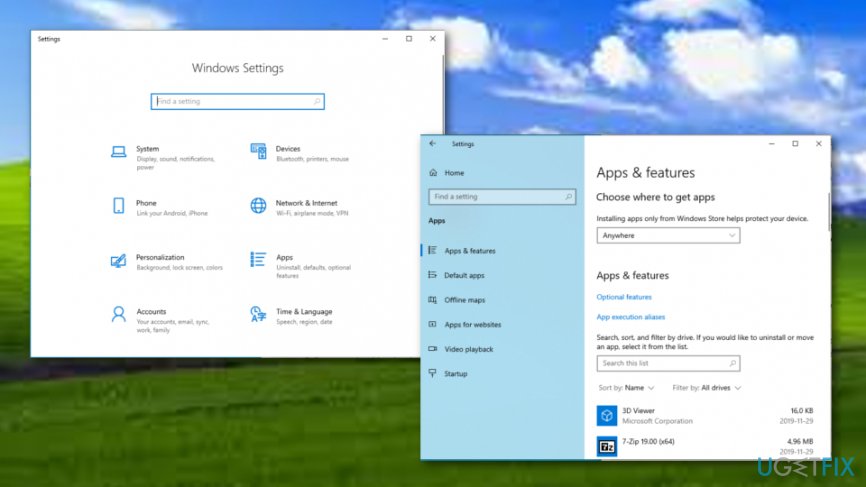Viewport: 866px width, 487px height.
Task: Click the Video playback camera icon
Action: point(432,349)
